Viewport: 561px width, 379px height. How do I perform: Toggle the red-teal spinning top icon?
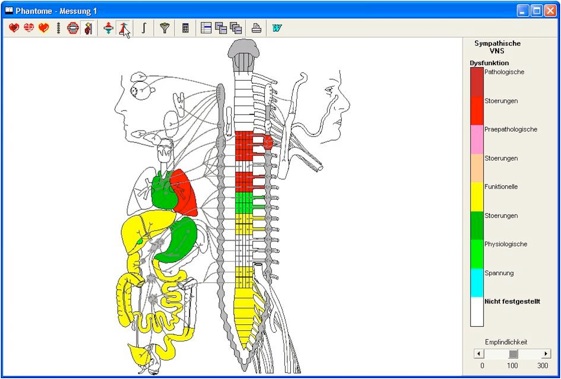(108, 28)
